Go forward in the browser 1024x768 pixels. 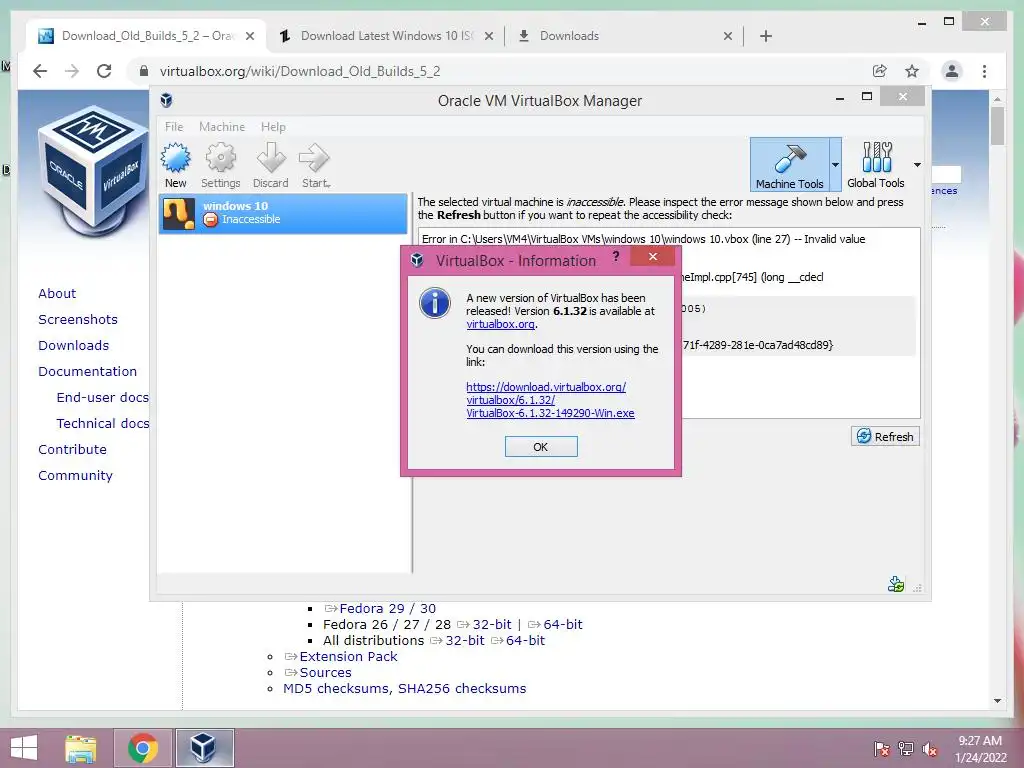[72, 71]
